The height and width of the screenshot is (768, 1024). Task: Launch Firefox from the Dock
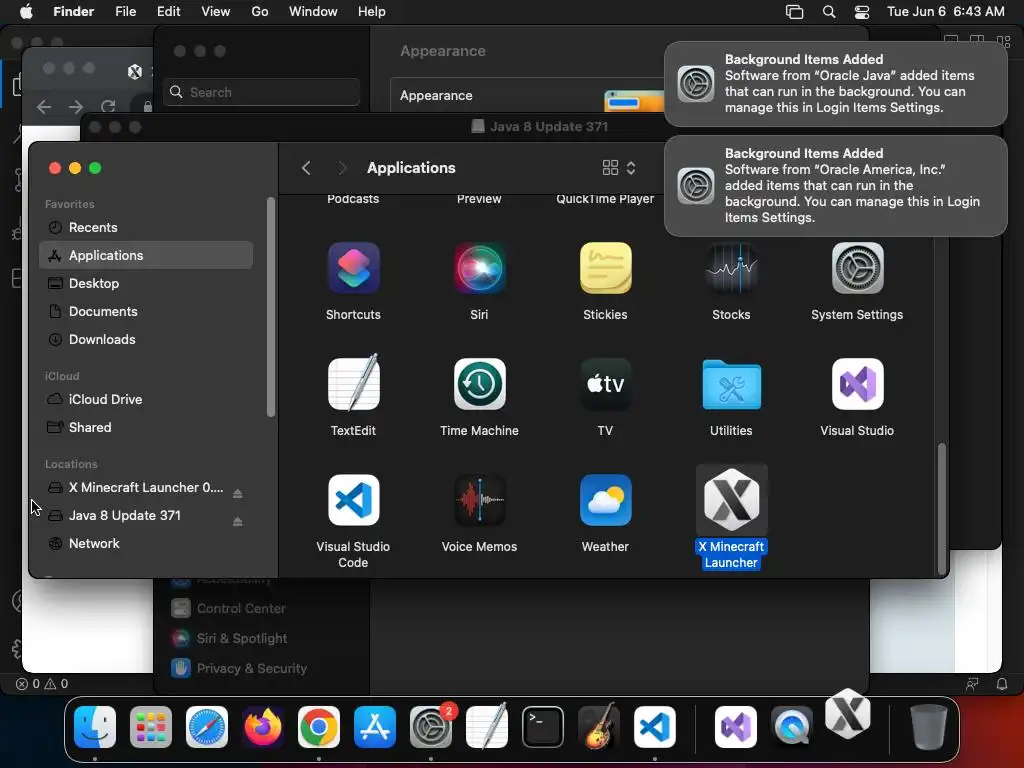[x=263, y=727]
